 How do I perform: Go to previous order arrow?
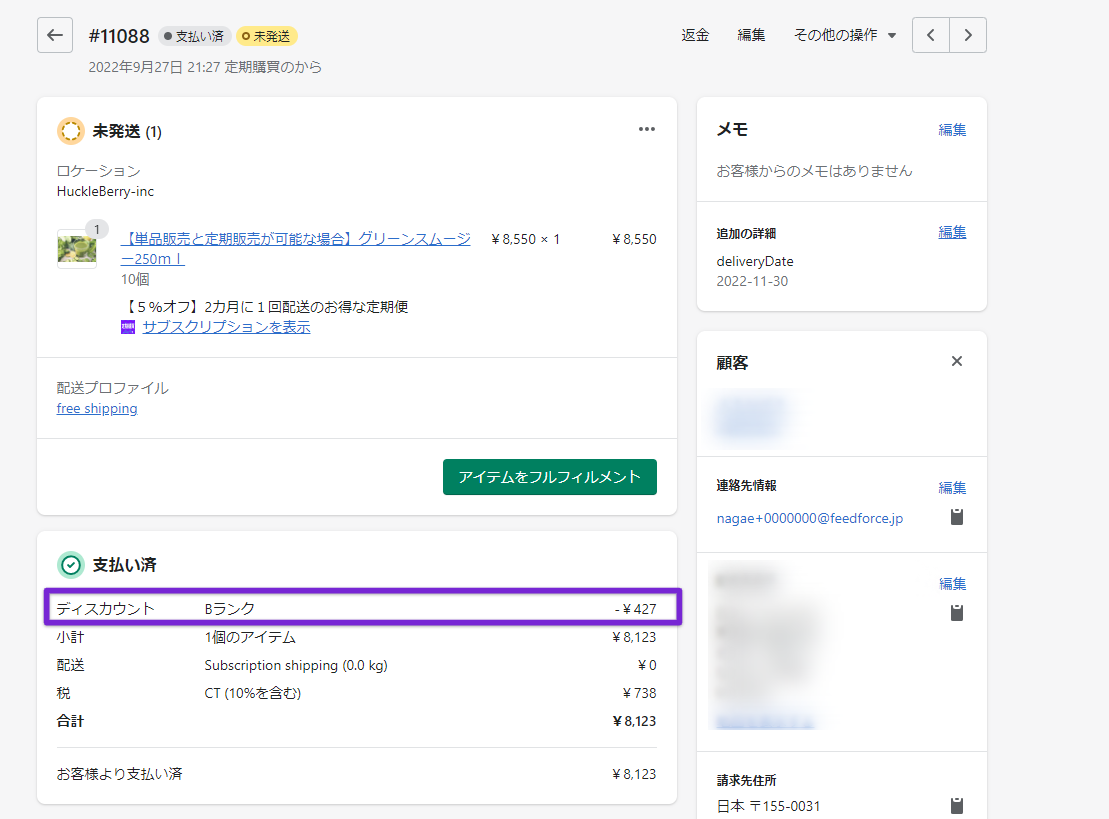(931, 35)
